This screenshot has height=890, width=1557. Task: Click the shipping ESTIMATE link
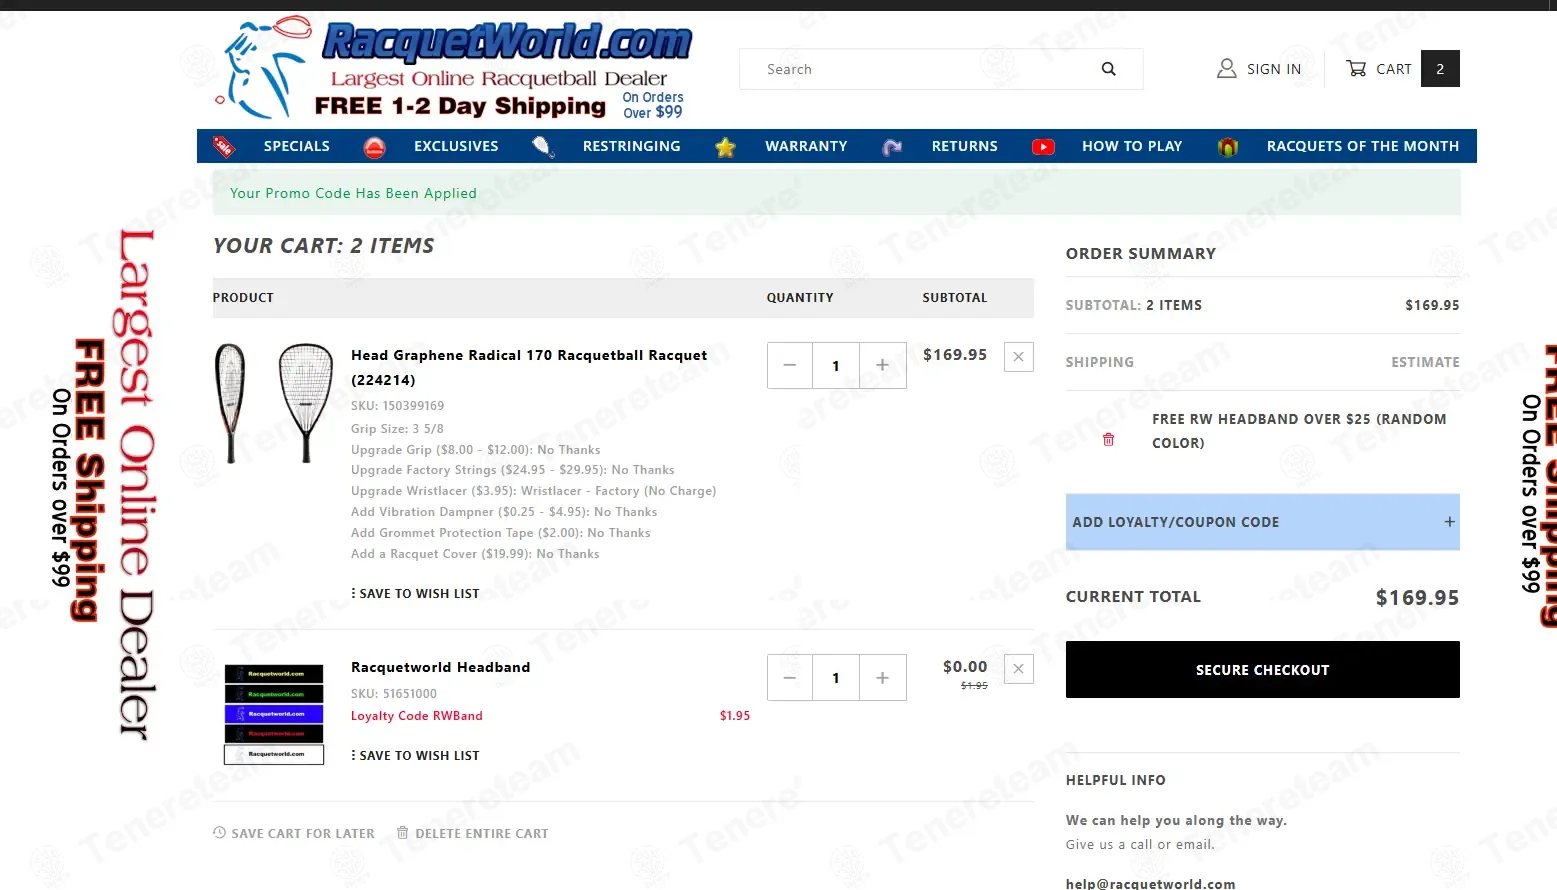(x=1425, y=362)
